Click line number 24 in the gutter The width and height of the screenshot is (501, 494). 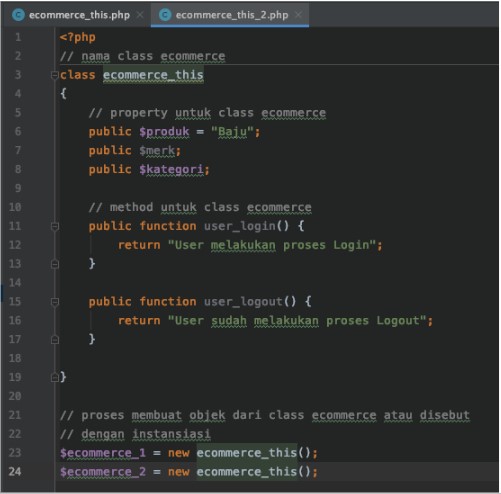pyautogui.click(x=15, y=472)
